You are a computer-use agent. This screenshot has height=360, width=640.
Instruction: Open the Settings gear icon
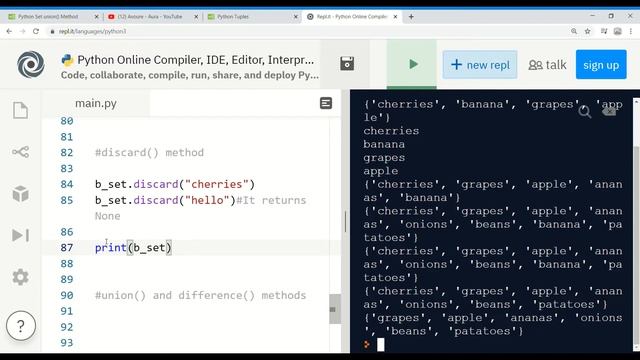tap(20, 277)
